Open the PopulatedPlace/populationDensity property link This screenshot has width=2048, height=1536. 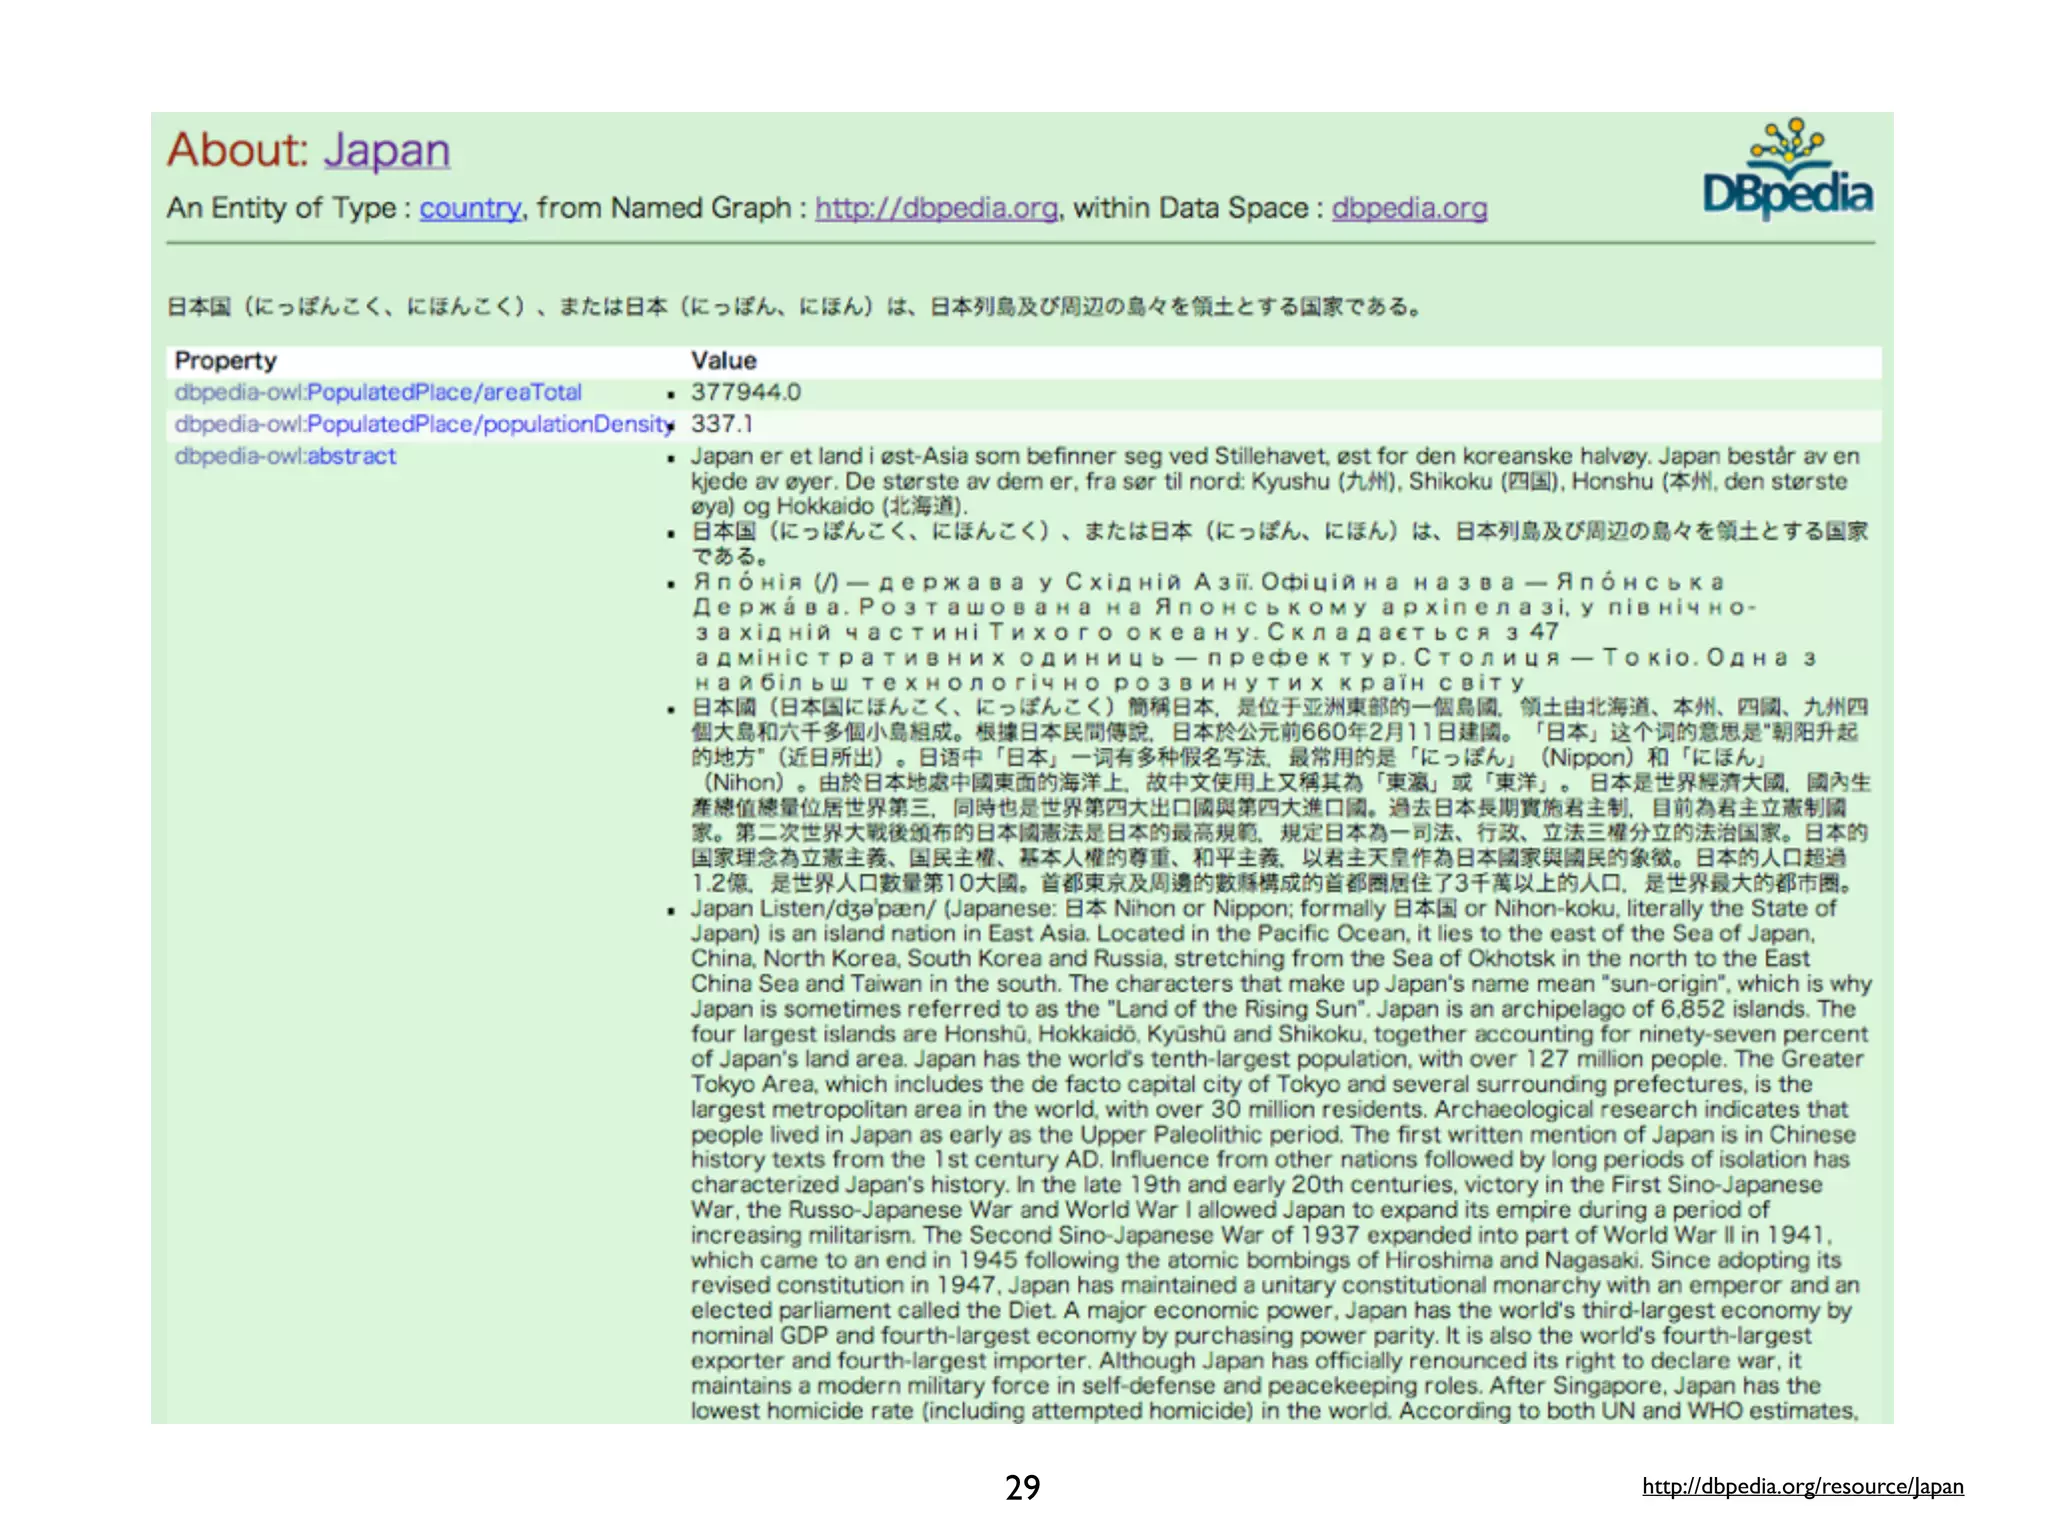424,424
